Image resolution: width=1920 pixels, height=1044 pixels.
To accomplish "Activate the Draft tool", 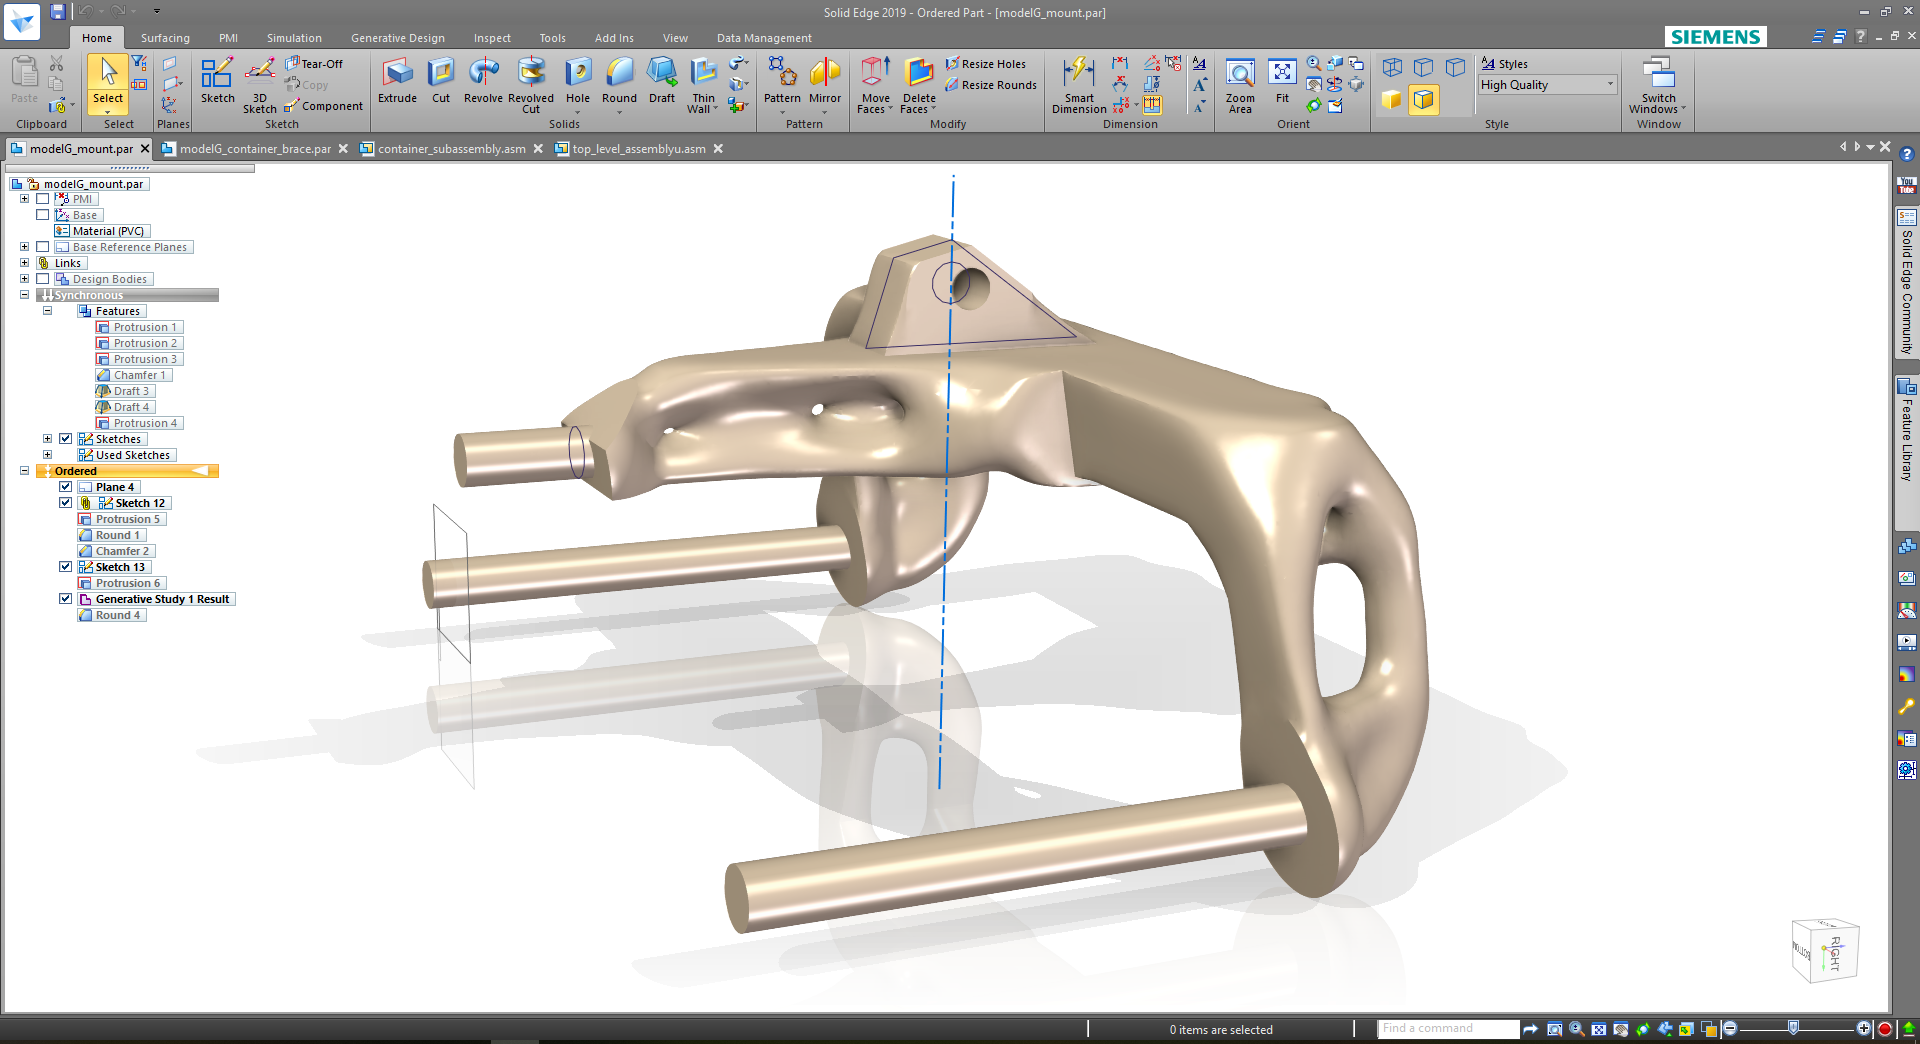I will point(662,80).
